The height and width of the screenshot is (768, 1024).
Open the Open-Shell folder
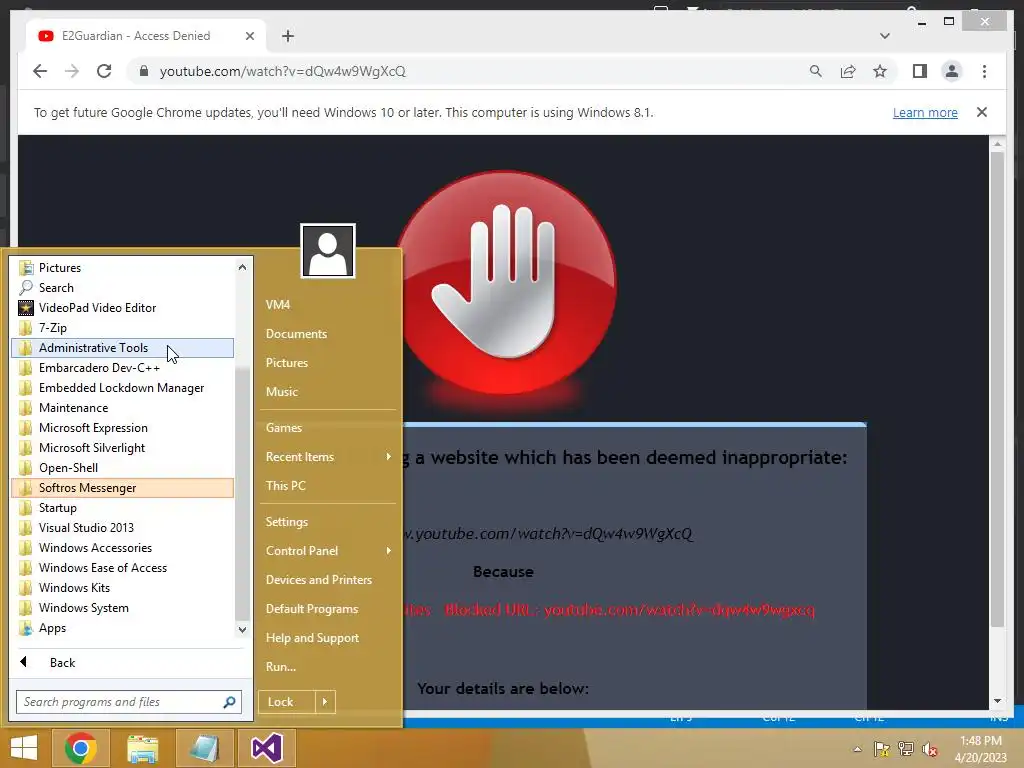[123, 468]
